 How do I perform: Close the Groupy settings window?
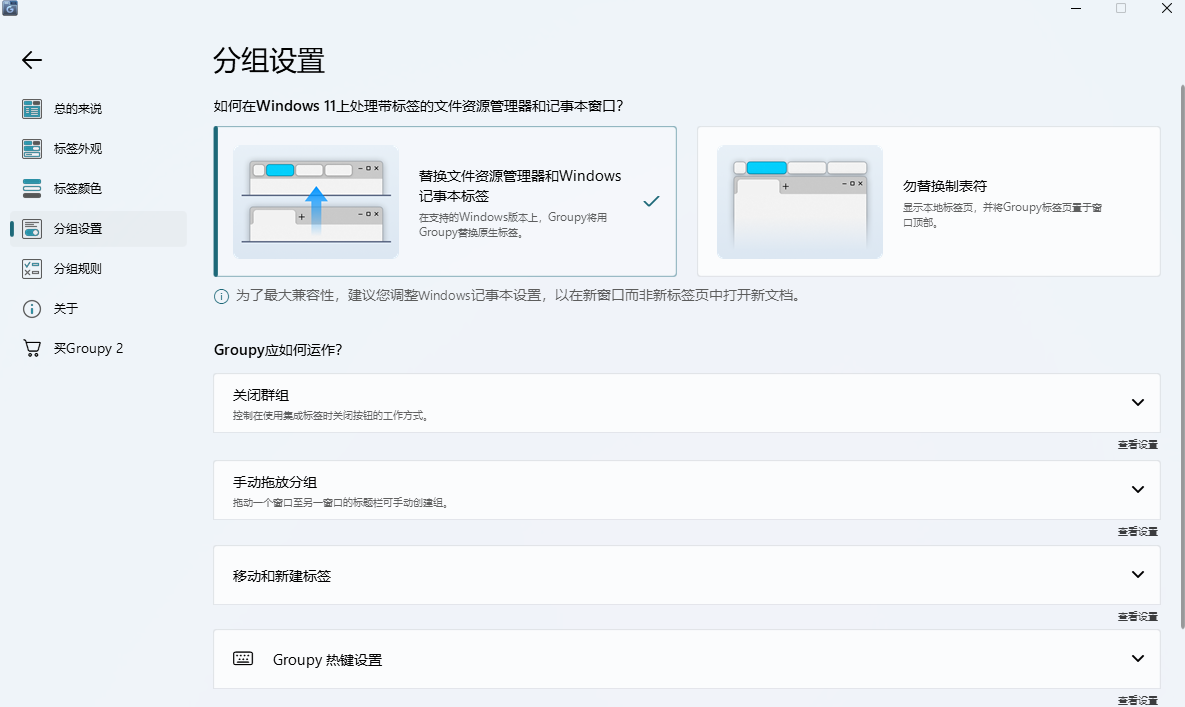pos(1166,8)
